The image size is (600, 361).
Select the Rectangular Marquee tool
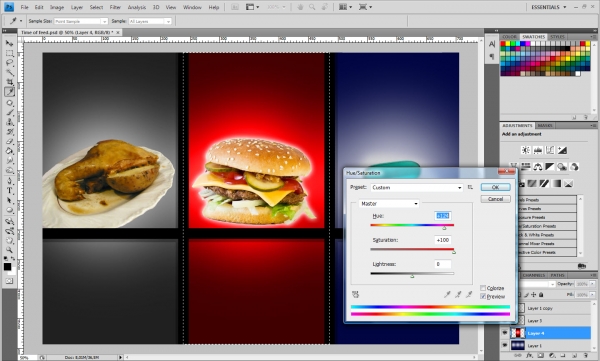tap(9, 53)
